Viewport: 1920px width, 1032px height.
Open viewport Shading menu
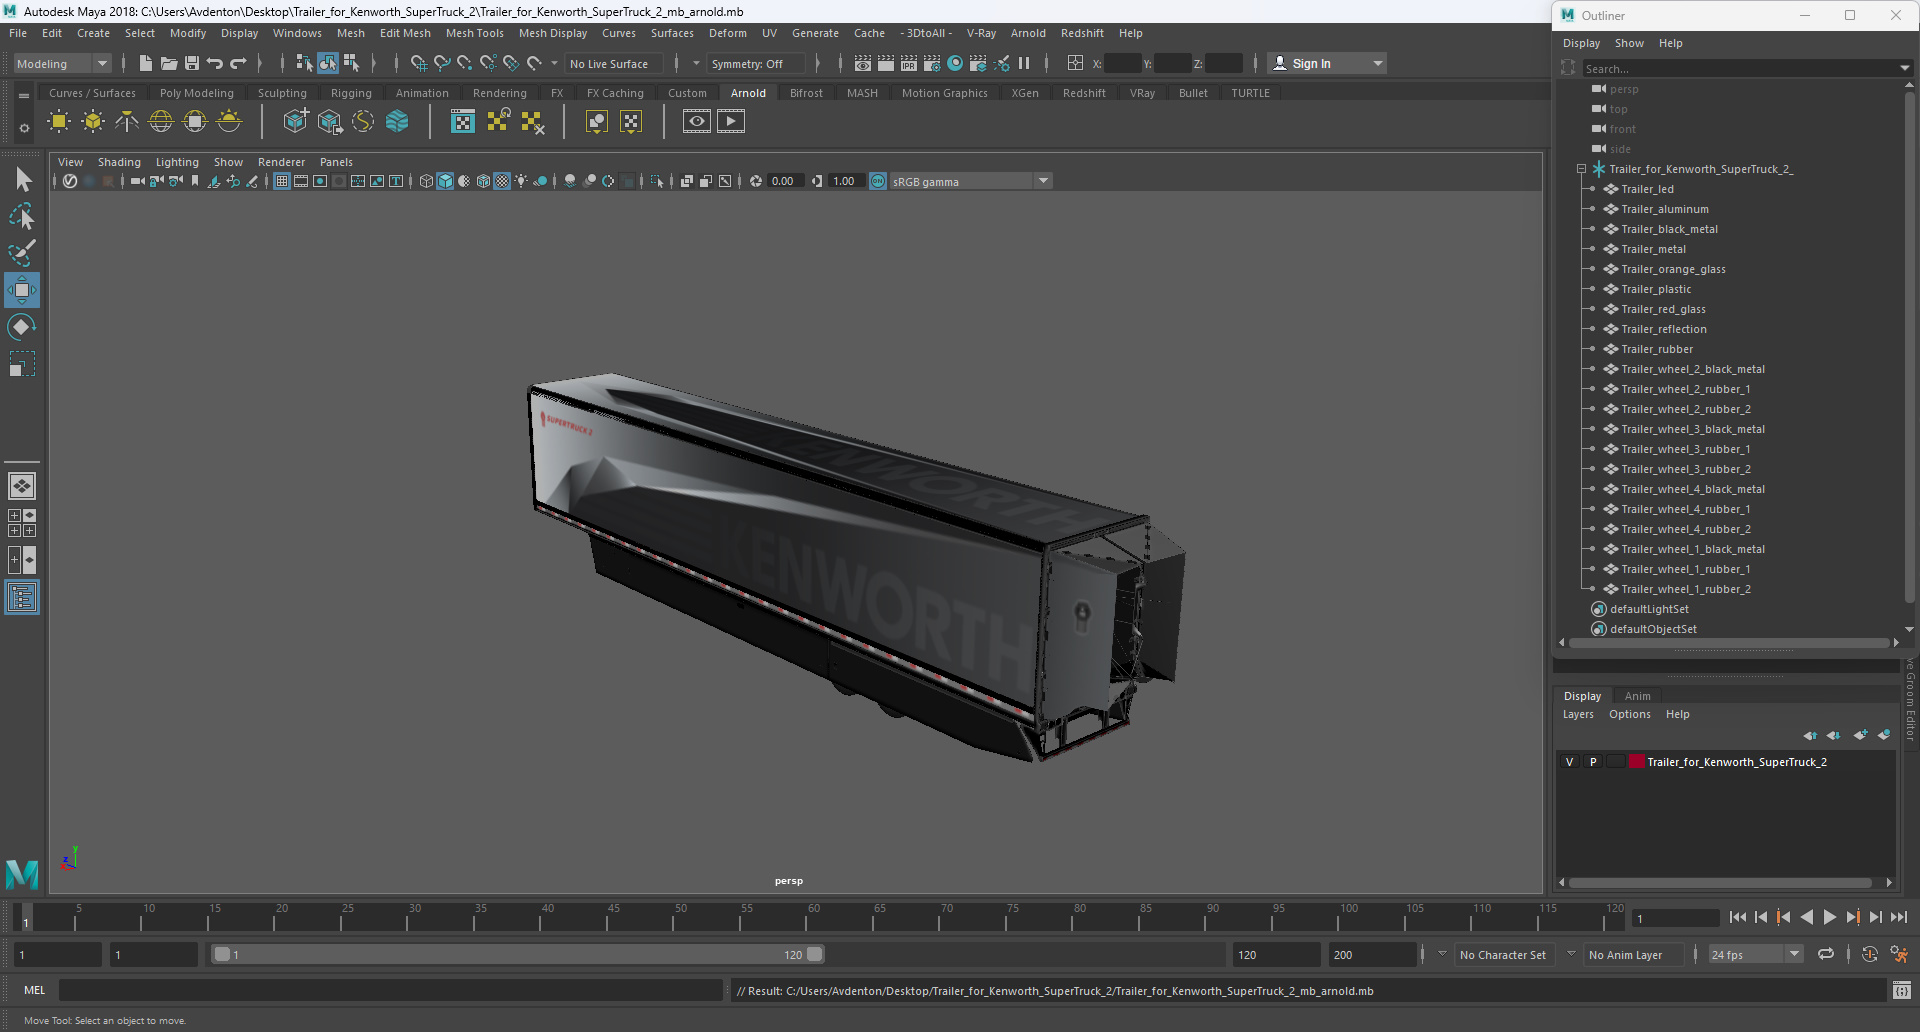pyautogui.click(x=119, y=162)
